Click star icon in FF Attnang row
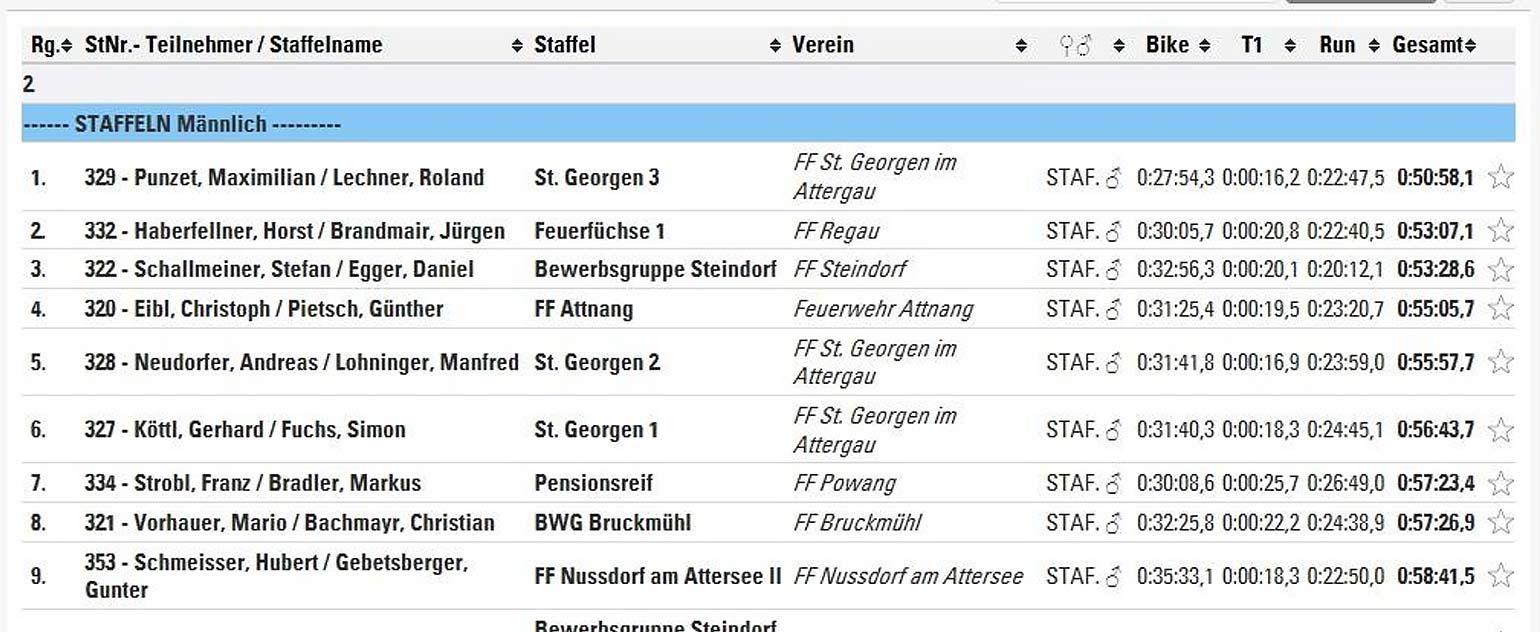The image size is (1540, 632). tap(1500, 309)
